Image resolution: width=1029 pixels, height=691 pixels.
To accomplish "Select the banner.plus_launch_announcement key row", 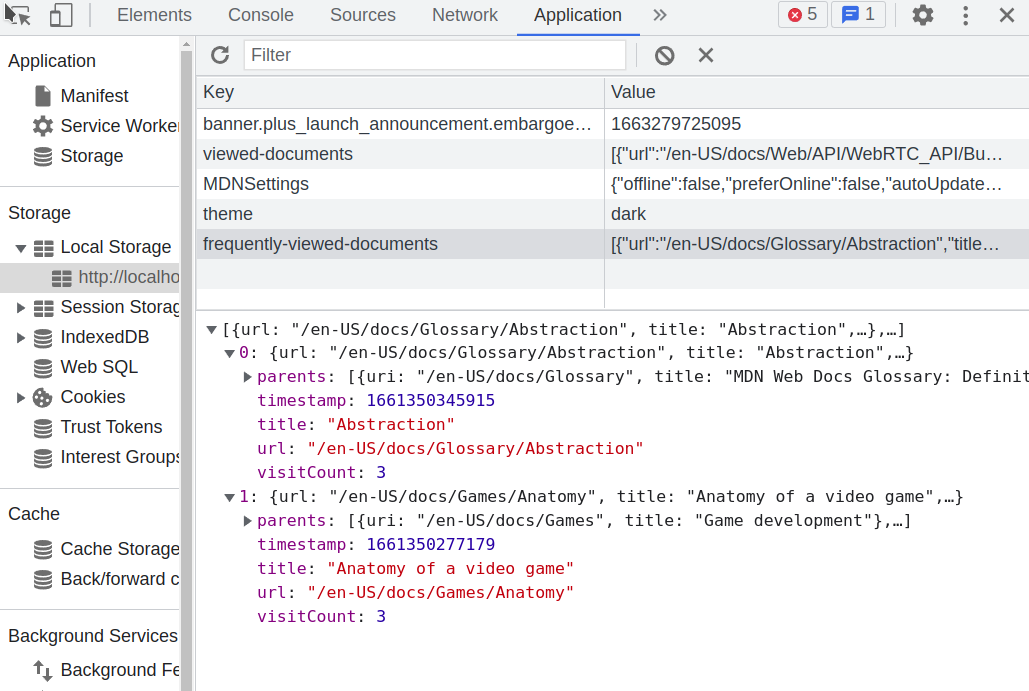I will 400,124.
